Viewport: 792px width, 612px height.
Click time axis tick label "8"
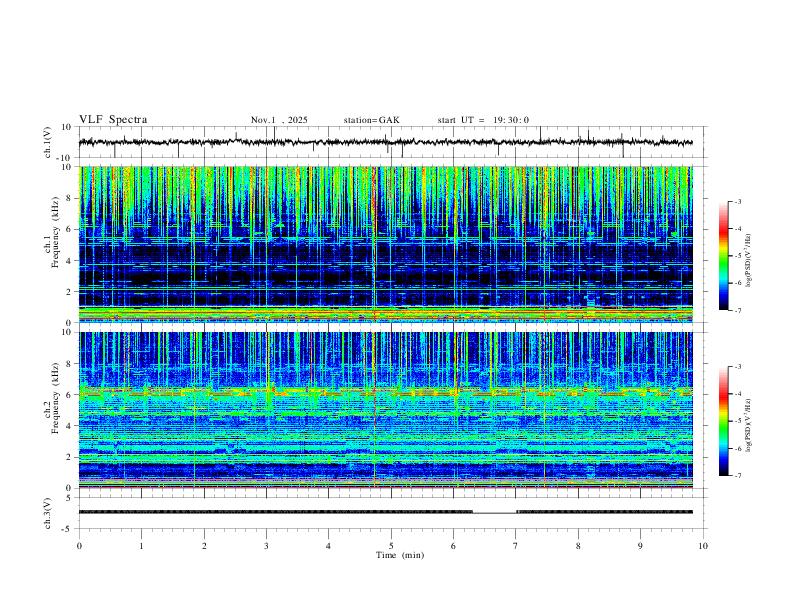(578, 546)
